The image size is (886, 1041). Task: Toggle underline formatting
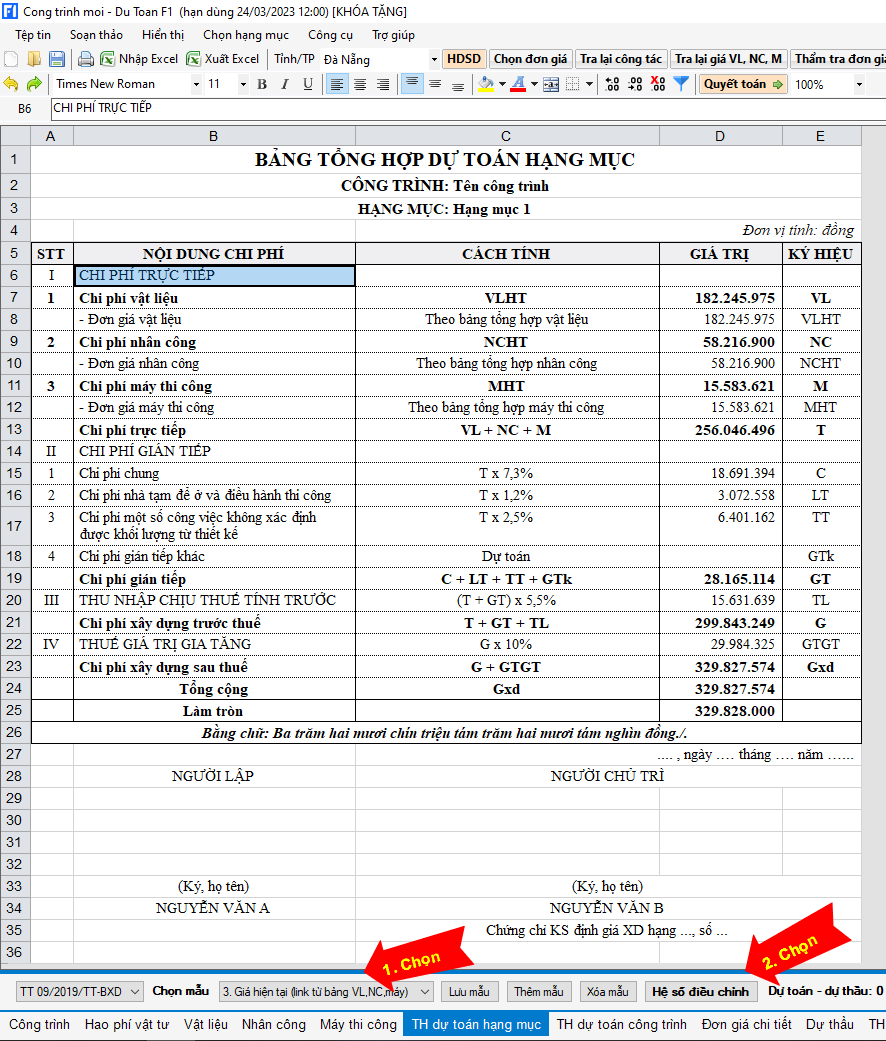[307, 84]
